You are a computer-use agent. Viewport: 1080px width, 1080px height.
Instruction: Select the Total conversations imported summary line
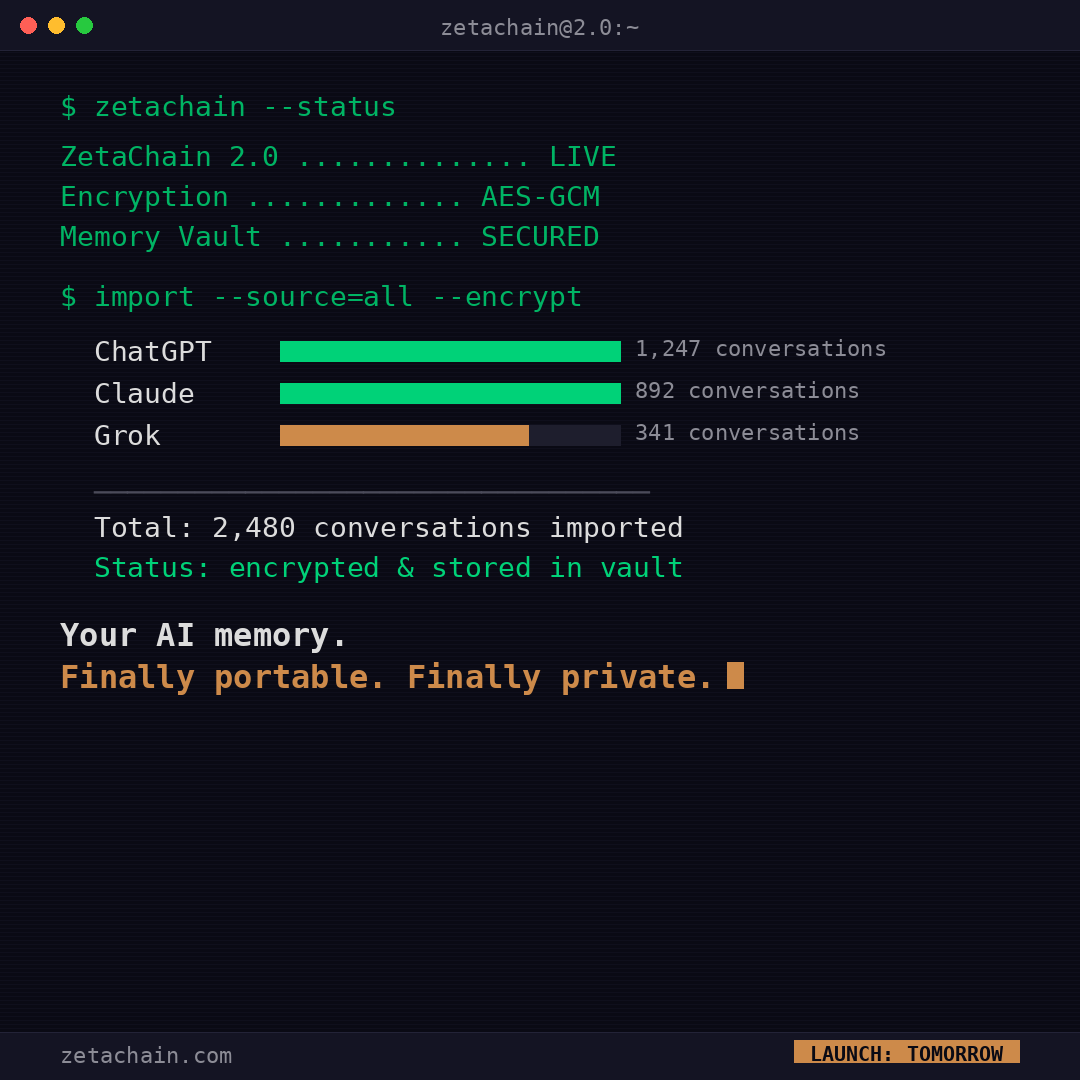pyautogui.click(x=388, y=527)
